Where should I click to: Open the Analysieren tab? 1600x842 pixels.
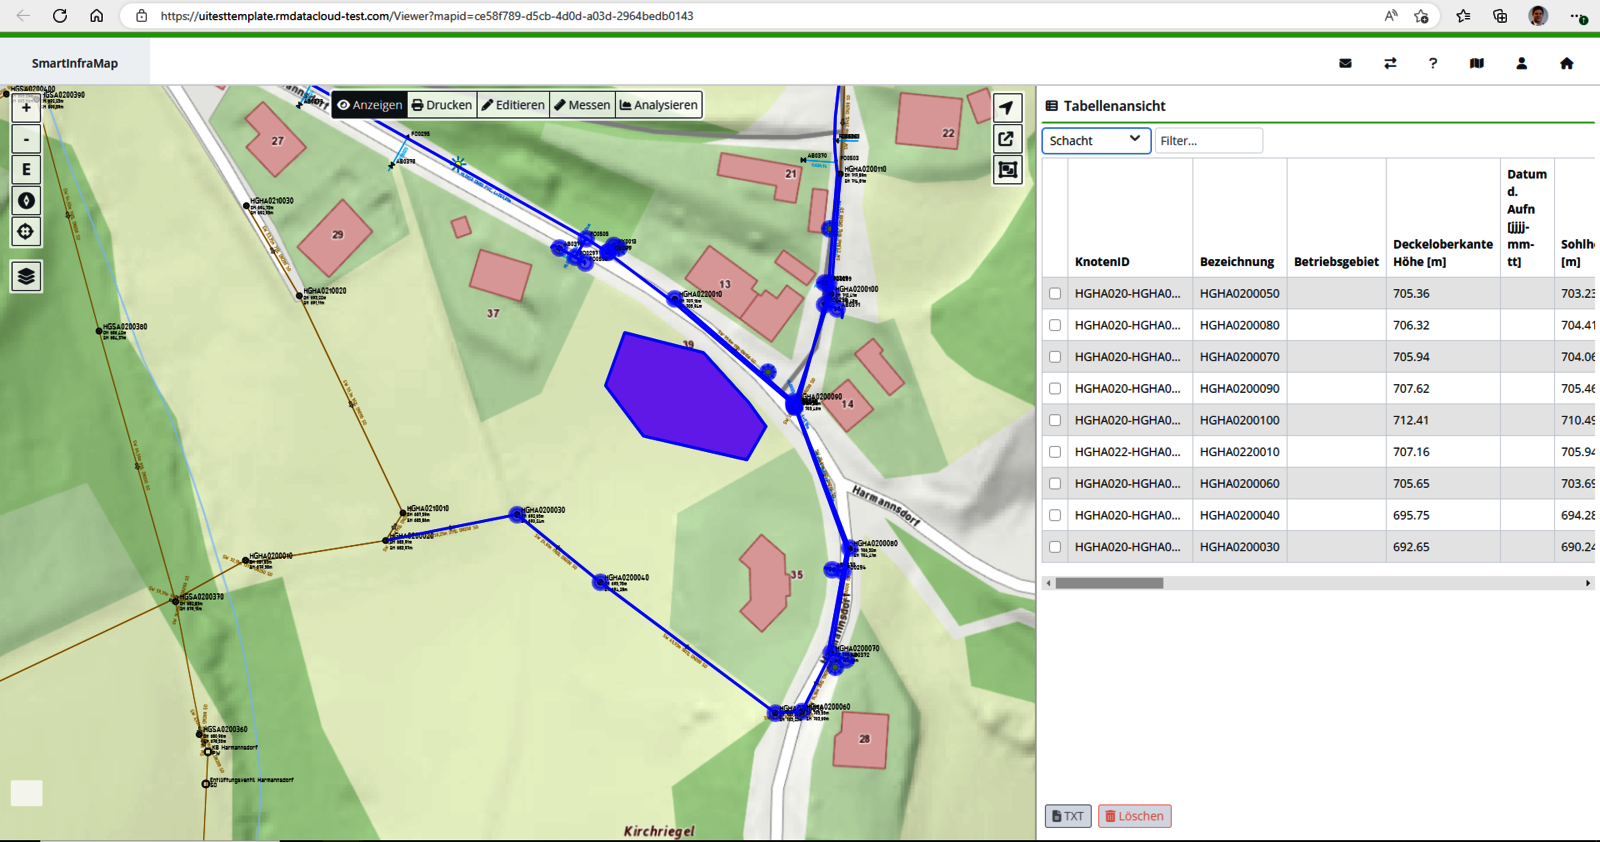tap(659, 105)
